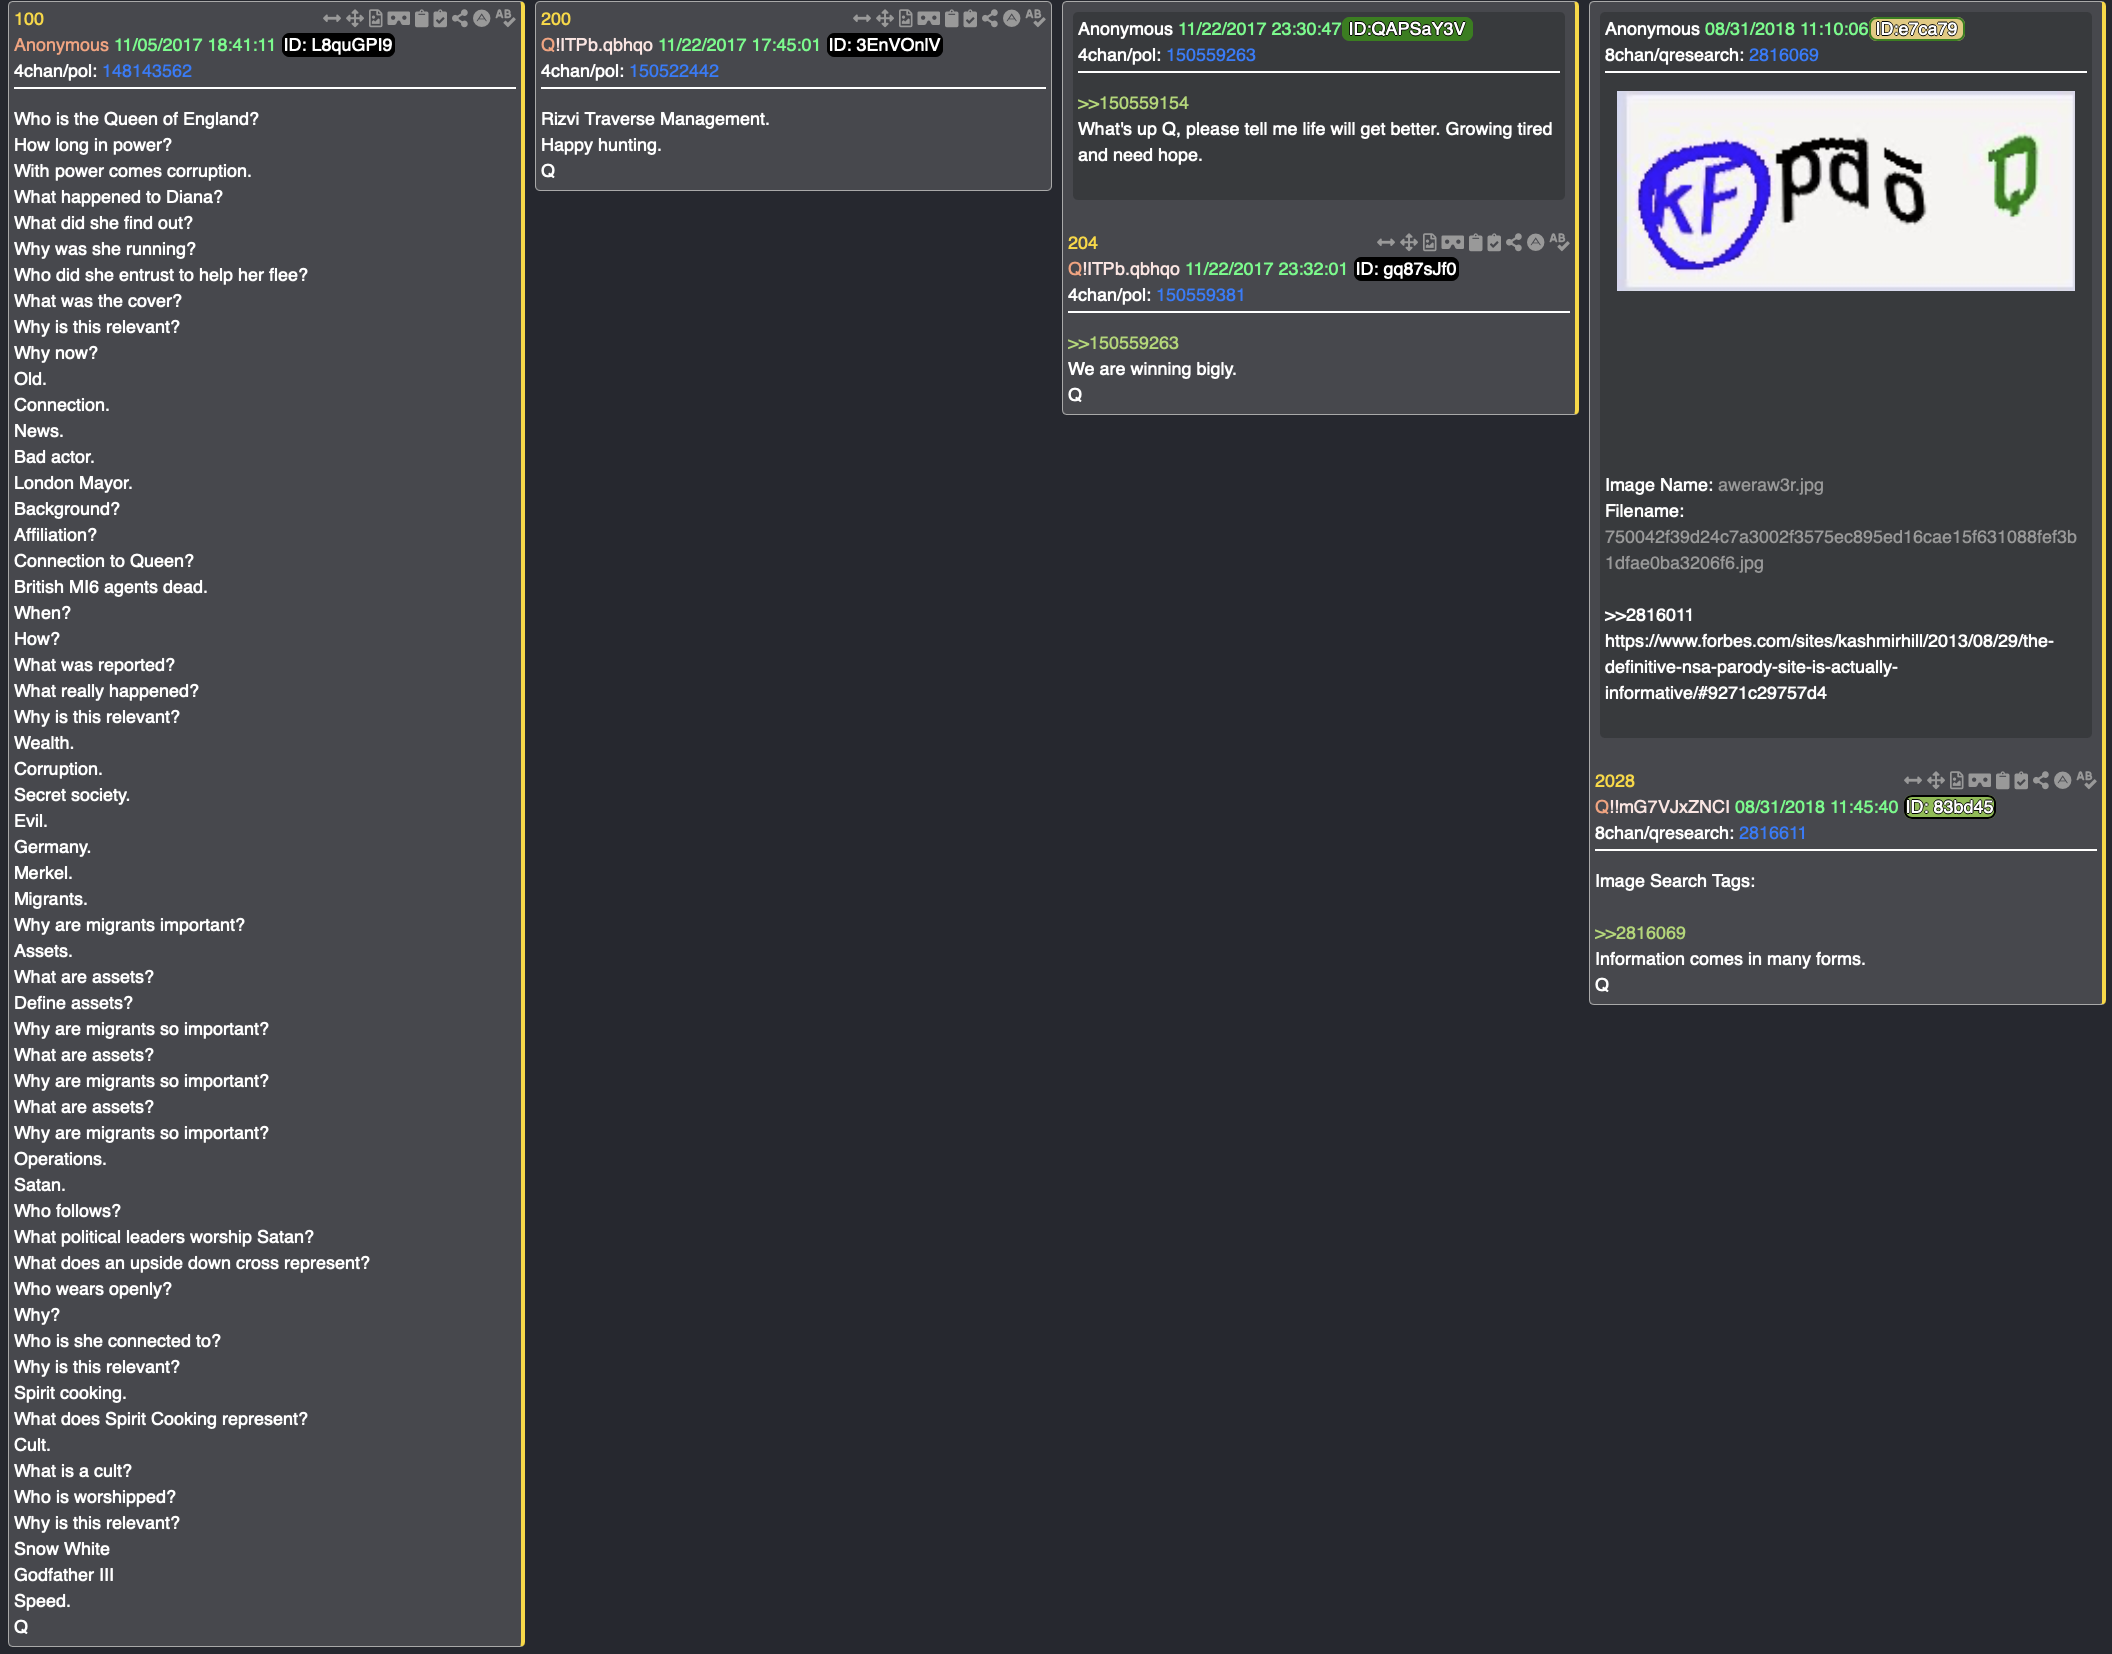Click horizontal-arrows icon on post 100
This screenshot has width=2112, height=1654.
pyautogui.click(x=332, y=19)
